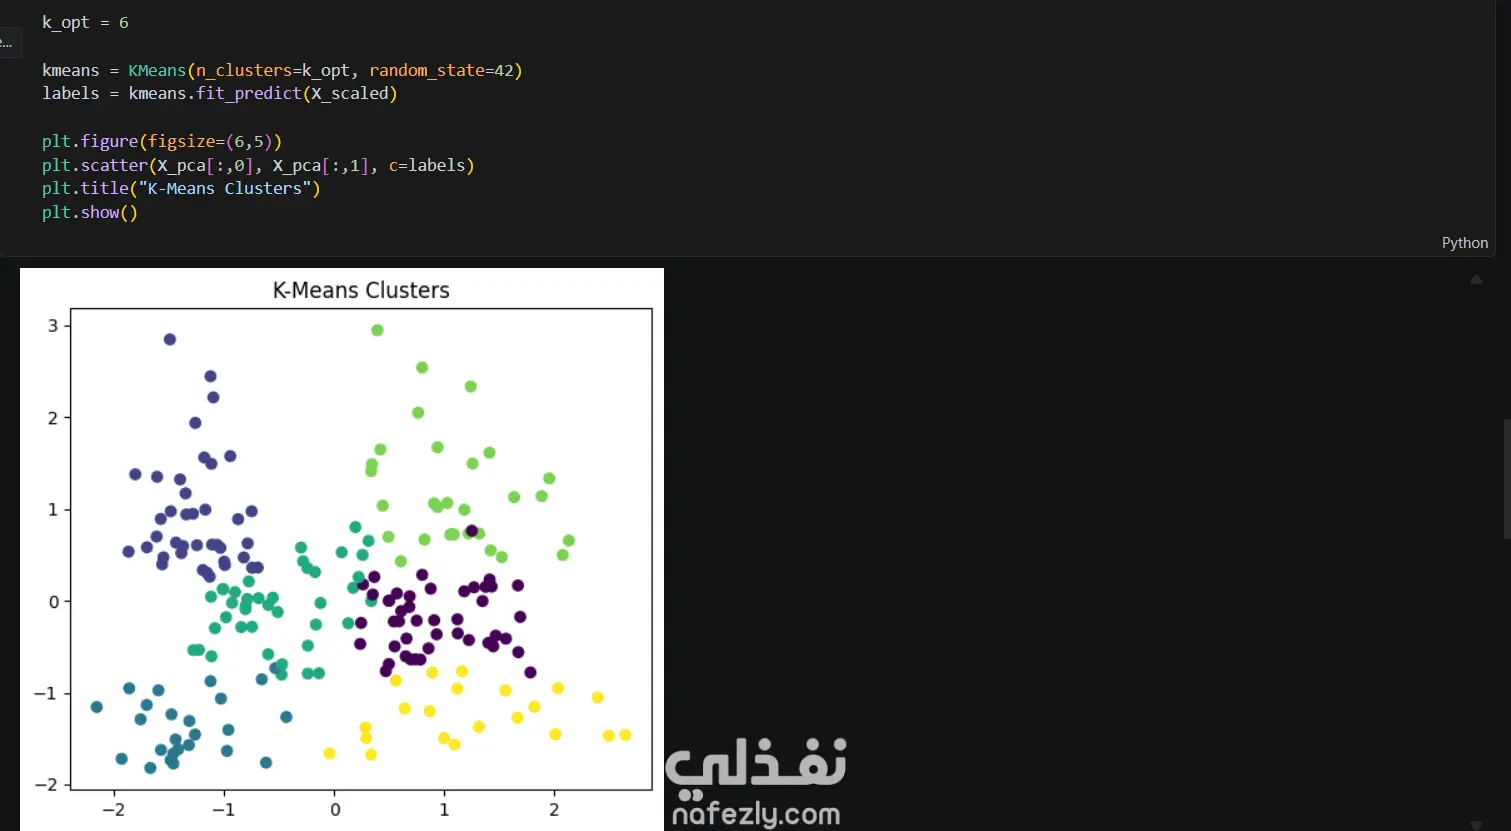
Task: Click the topmost light-green point near y=3
Action: click(x=377, y=330)
